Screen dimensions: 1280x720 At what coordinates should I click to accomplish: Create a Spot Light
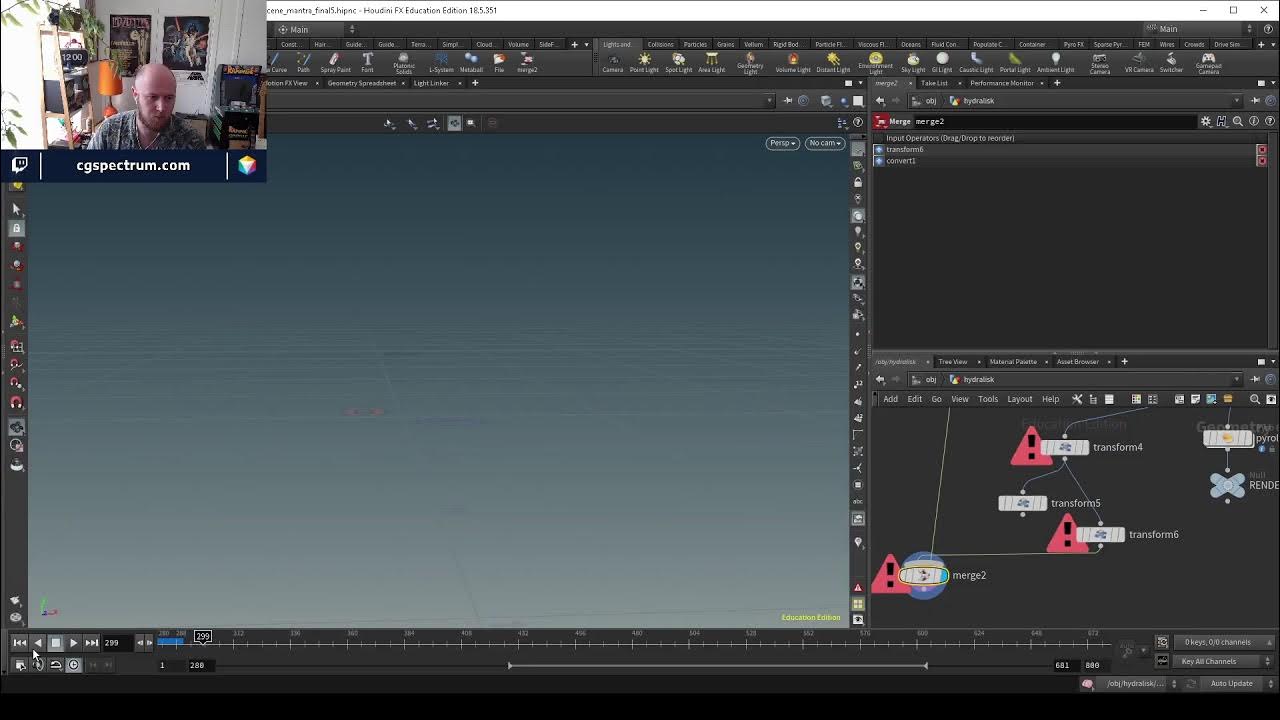click(678, 62)
